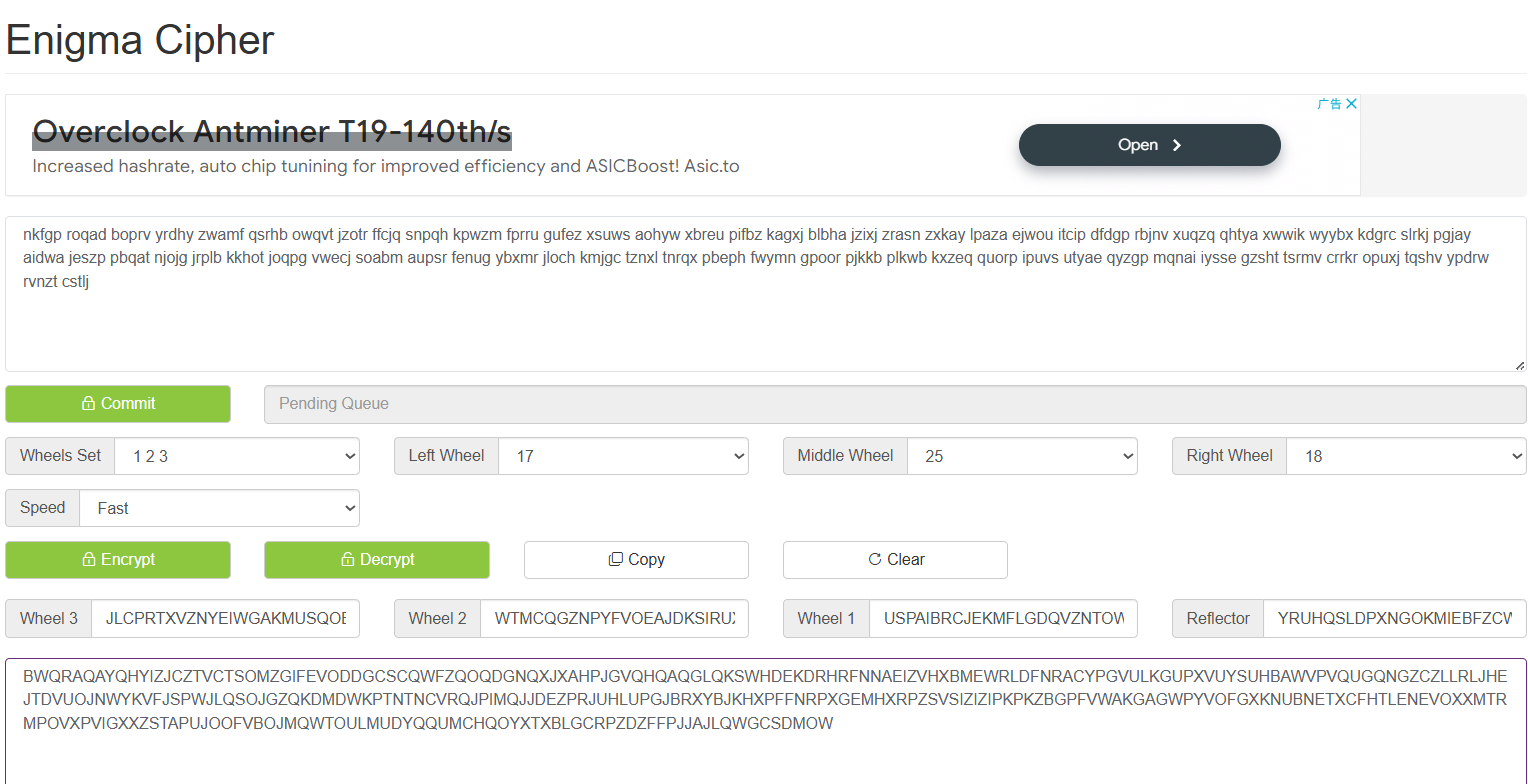Click the Decrypt button
Screen dimensions: 1528x784
tap(377, 560)
